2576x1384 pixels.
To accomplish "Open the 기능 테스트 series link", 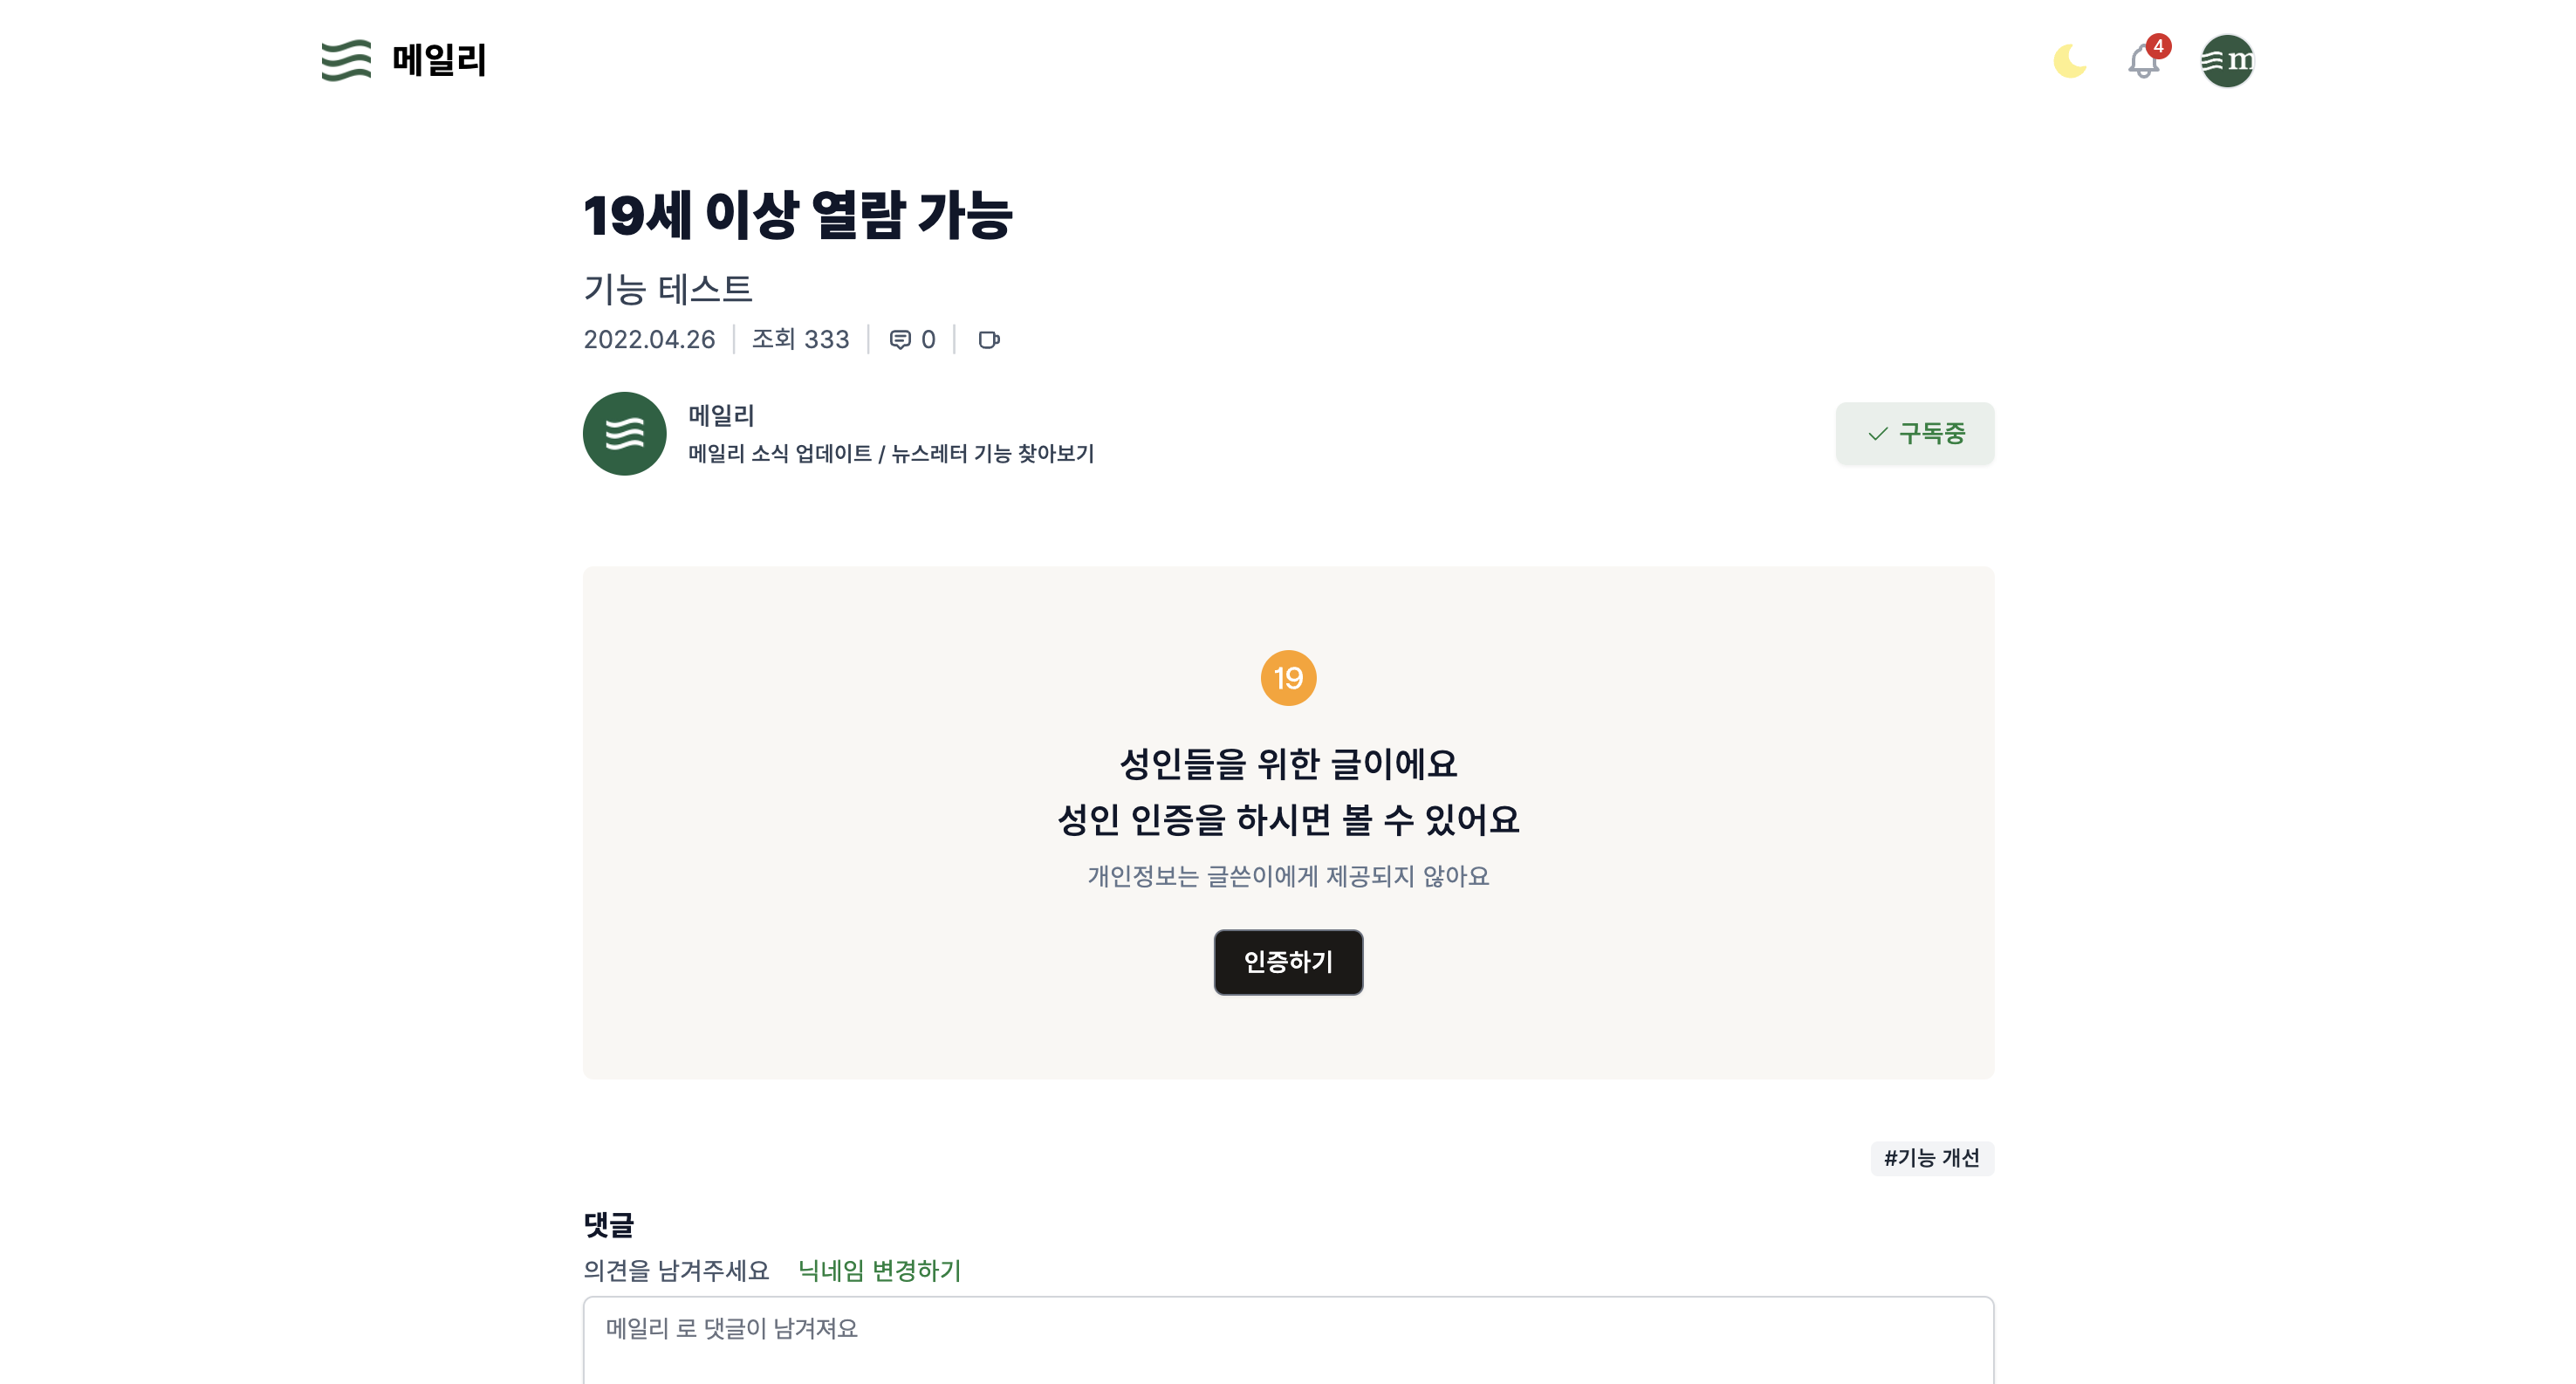I will pyautogui.click(x=667, y=289).
